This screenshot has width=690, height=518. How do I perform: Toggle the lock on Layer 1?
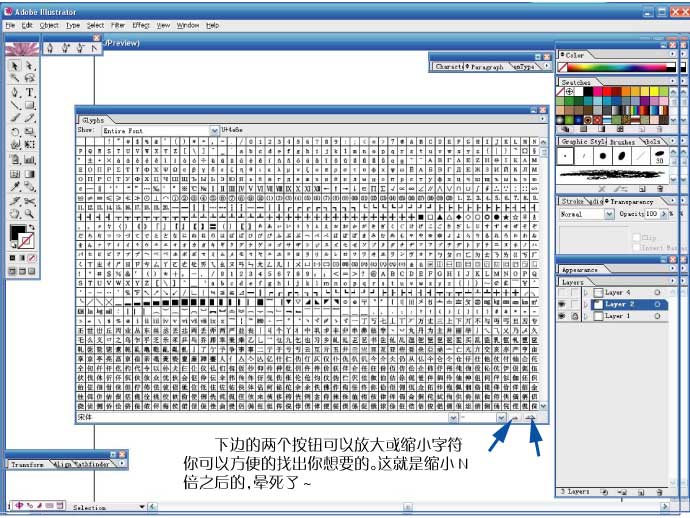click(574, 316)
